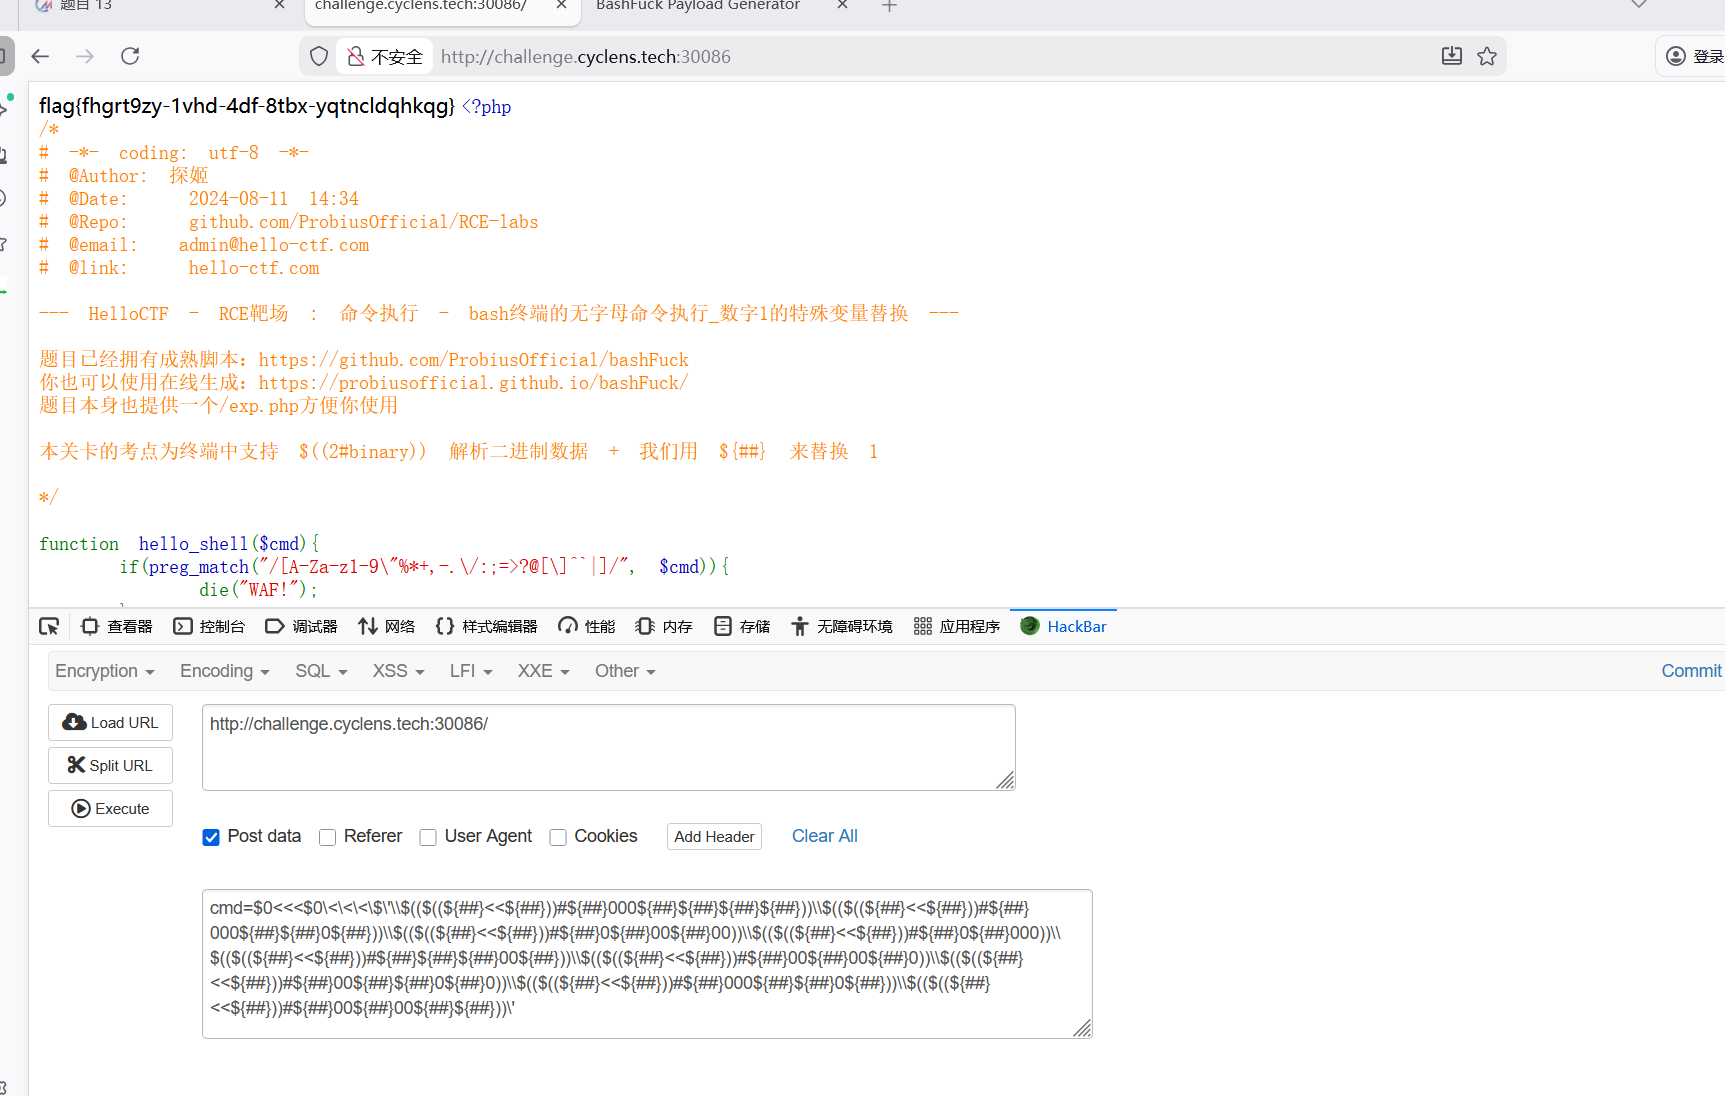Expand the SQL dropdown
Image resolution: width=1725 pixels, height=1096 pixels.
pyautogui.click(x=321, y=671)
